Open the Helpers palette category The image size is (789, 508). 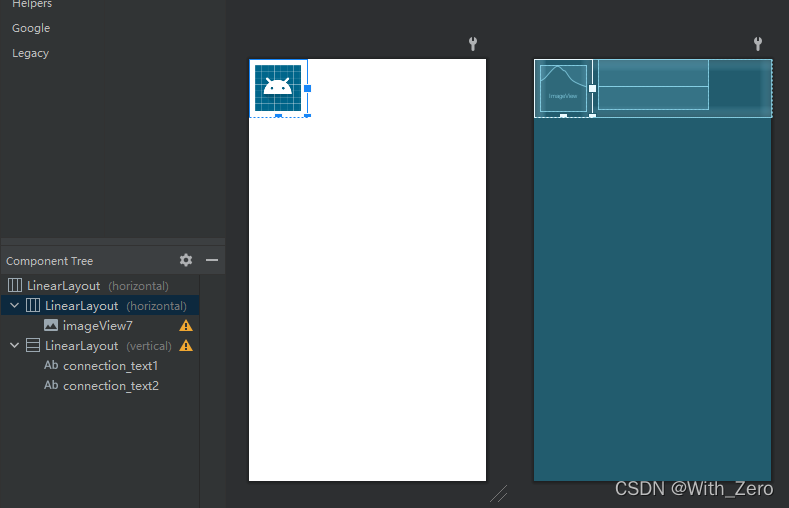pyautogui.click(x=32, y=4)
